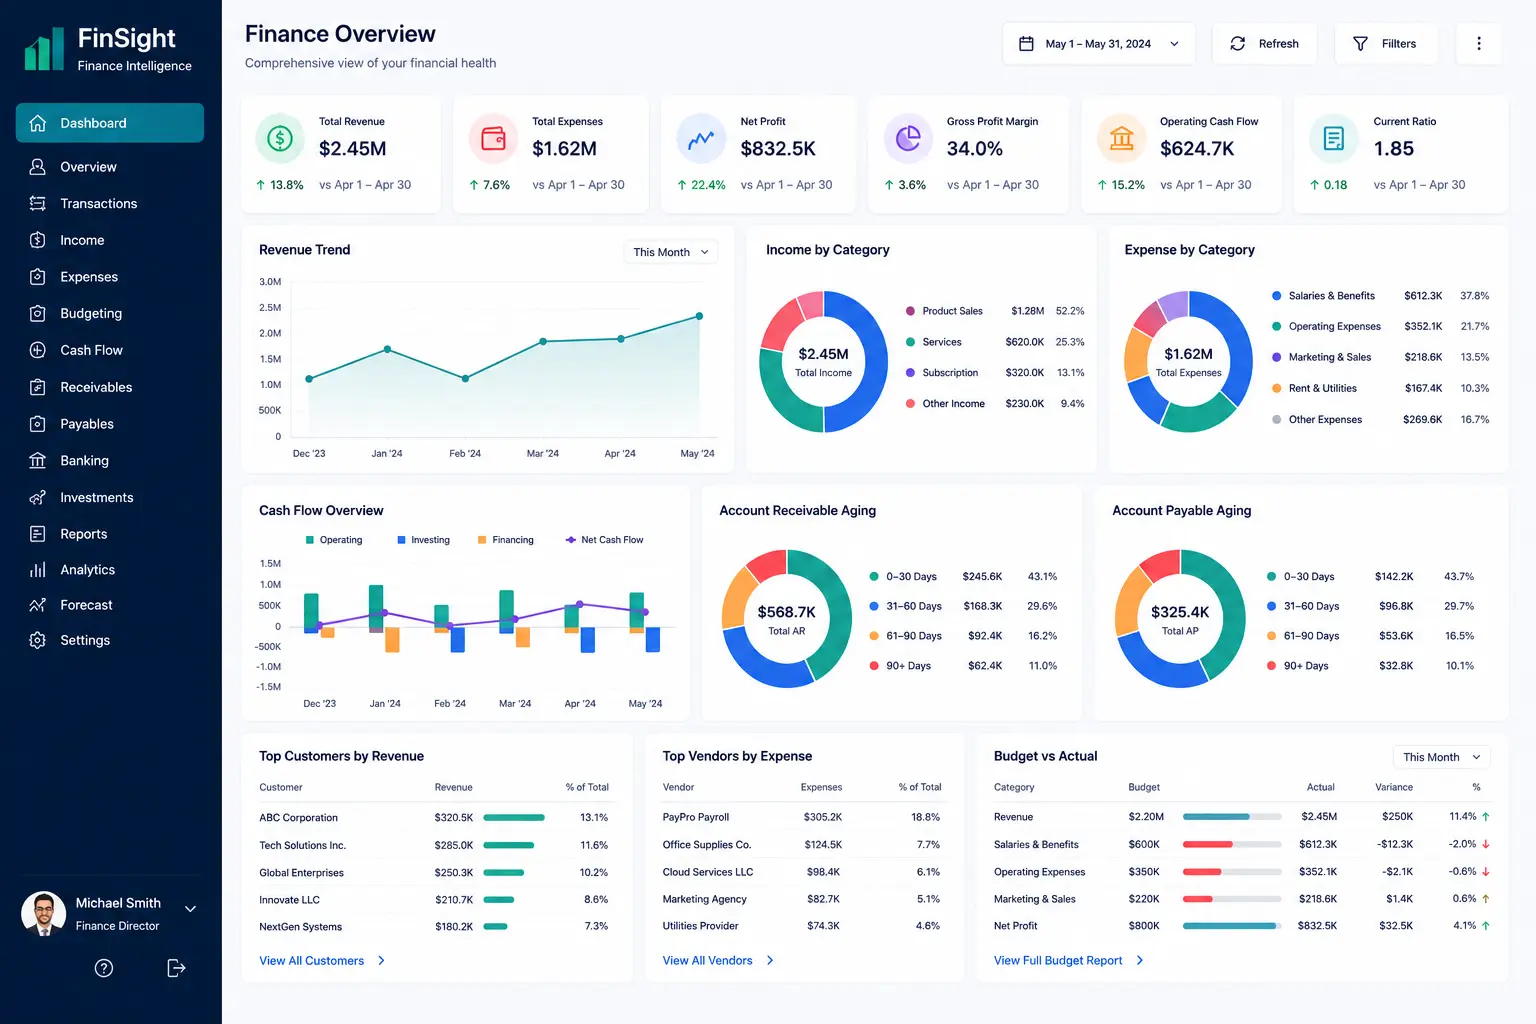
Task: Click the logout icon in sidebar footer
Action: click(176, 968)
